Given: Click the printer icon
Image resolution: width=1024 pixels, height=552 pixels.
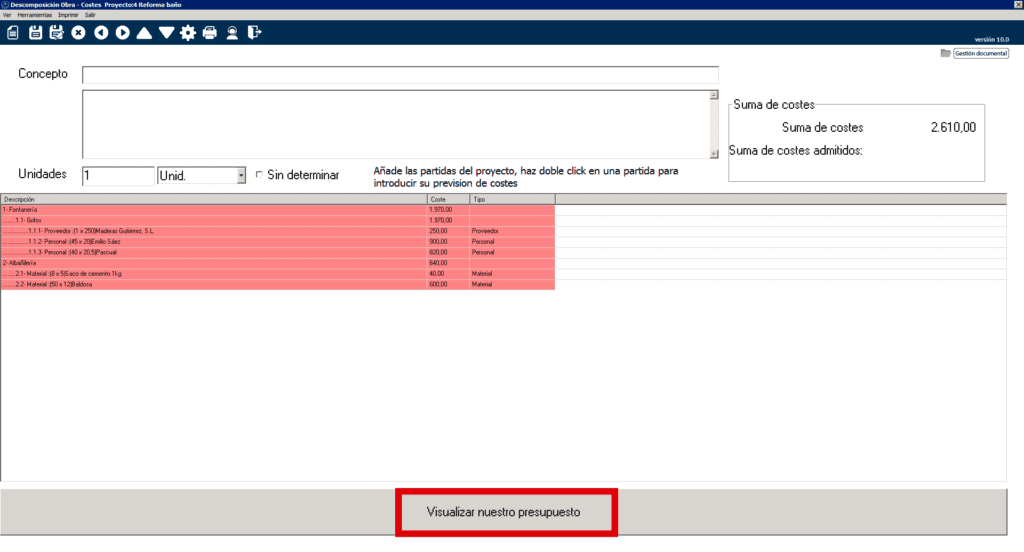Looking at the screenshot, I should (210, 33).
